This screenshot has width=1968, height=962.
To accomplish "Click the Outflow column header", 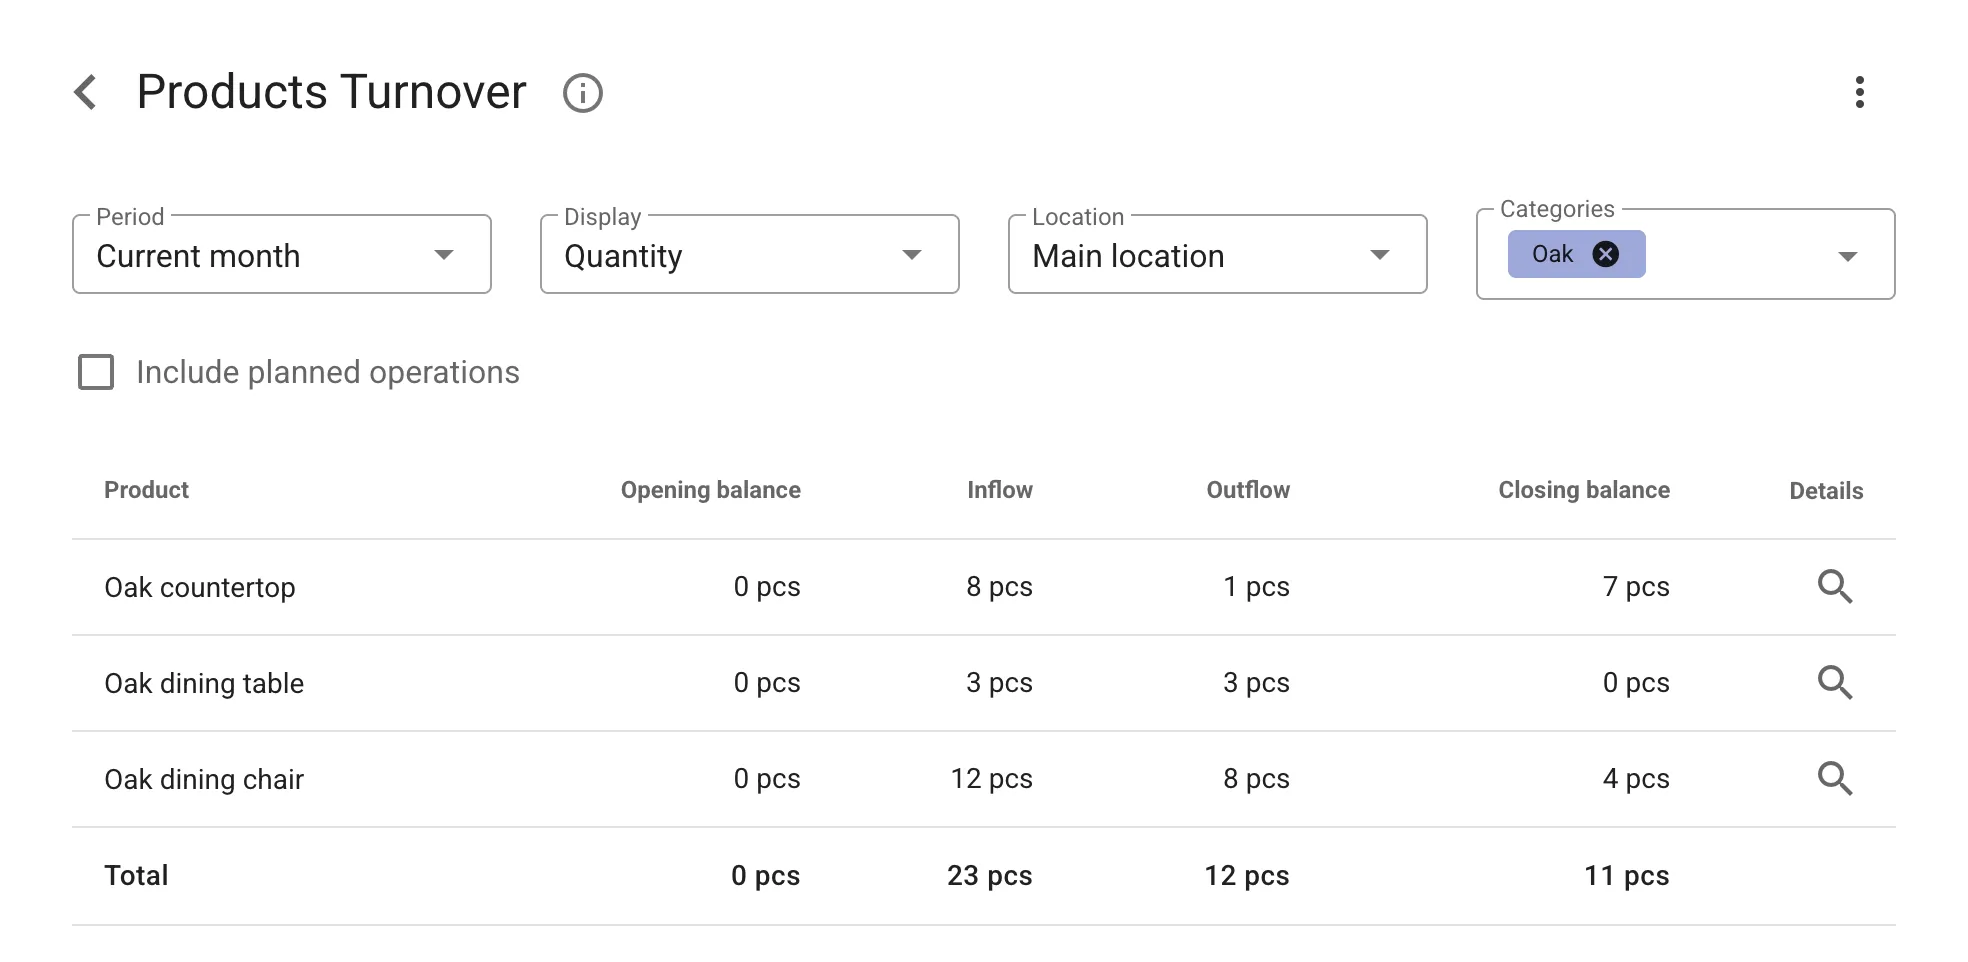I will click(1247, 490).
